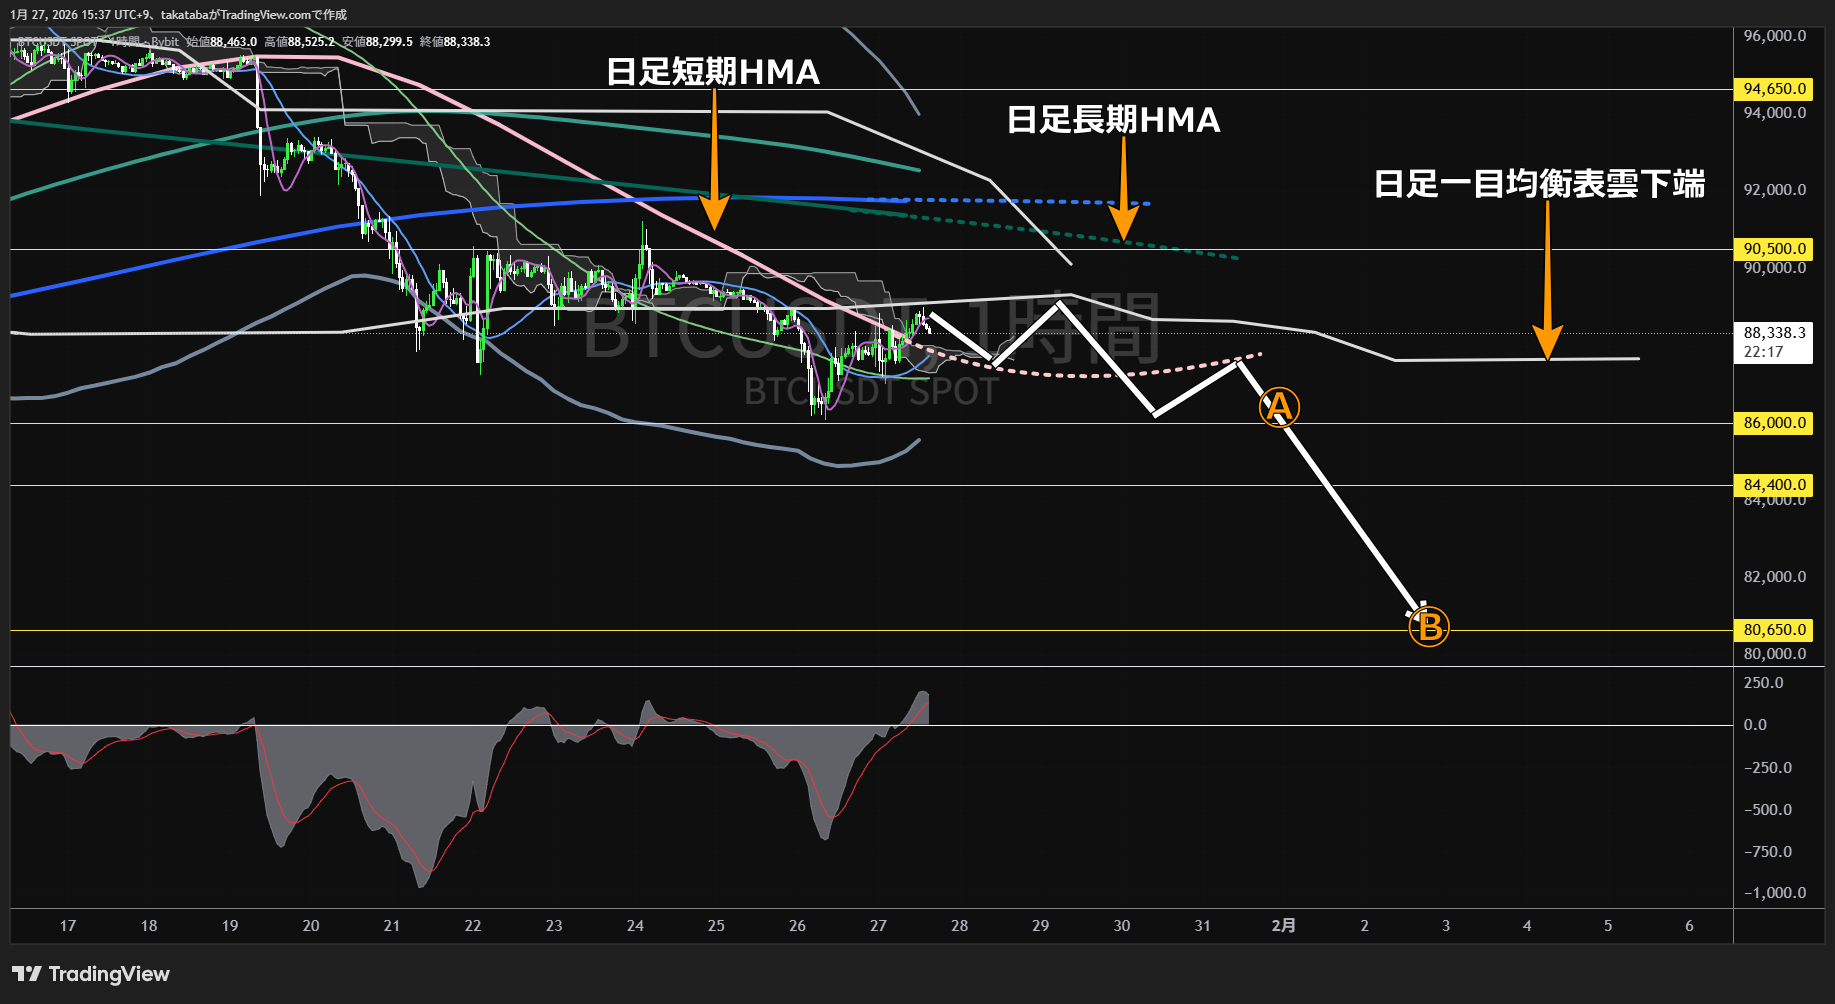Select the 日足長期HMA text annotation
1835x1004 pixels.
[x=1113, y=120]
